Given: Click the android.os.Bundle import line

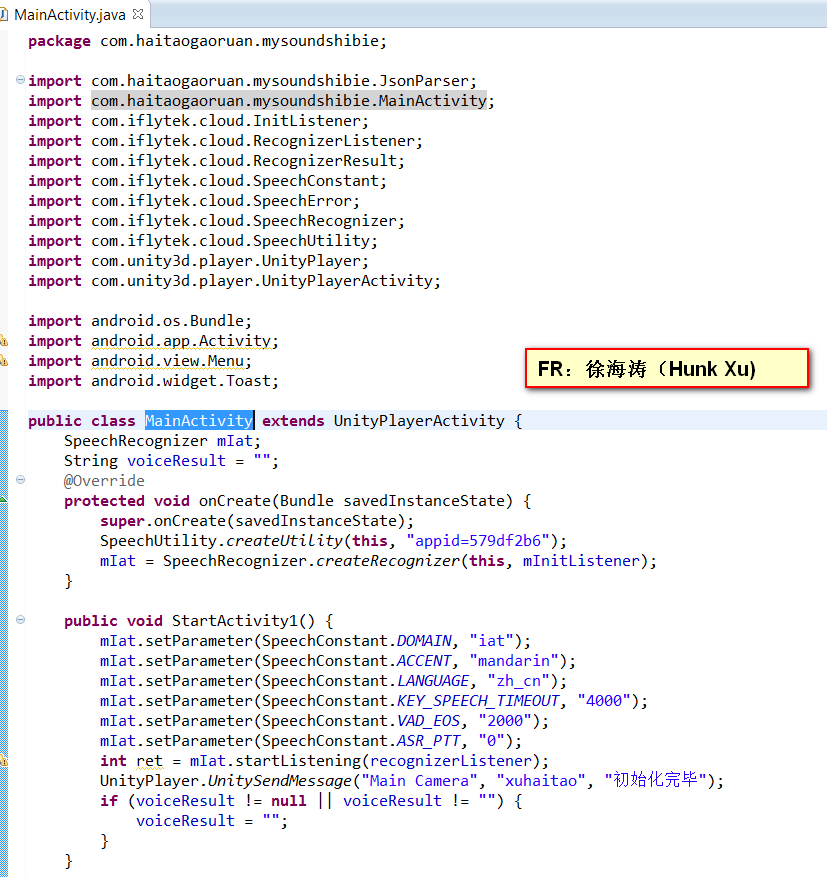Looking at the screenshot, I should click(140, 321).
